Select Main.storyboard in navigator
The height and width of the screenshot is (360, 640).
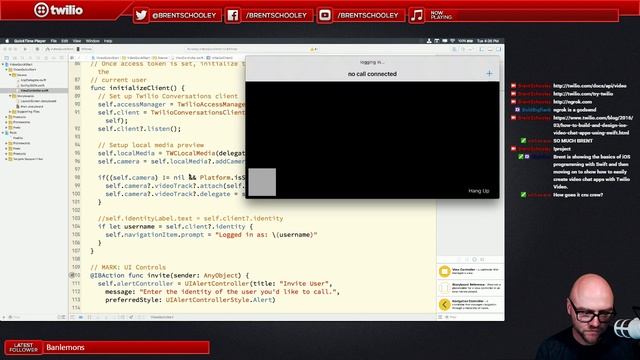tap(31, 107)
